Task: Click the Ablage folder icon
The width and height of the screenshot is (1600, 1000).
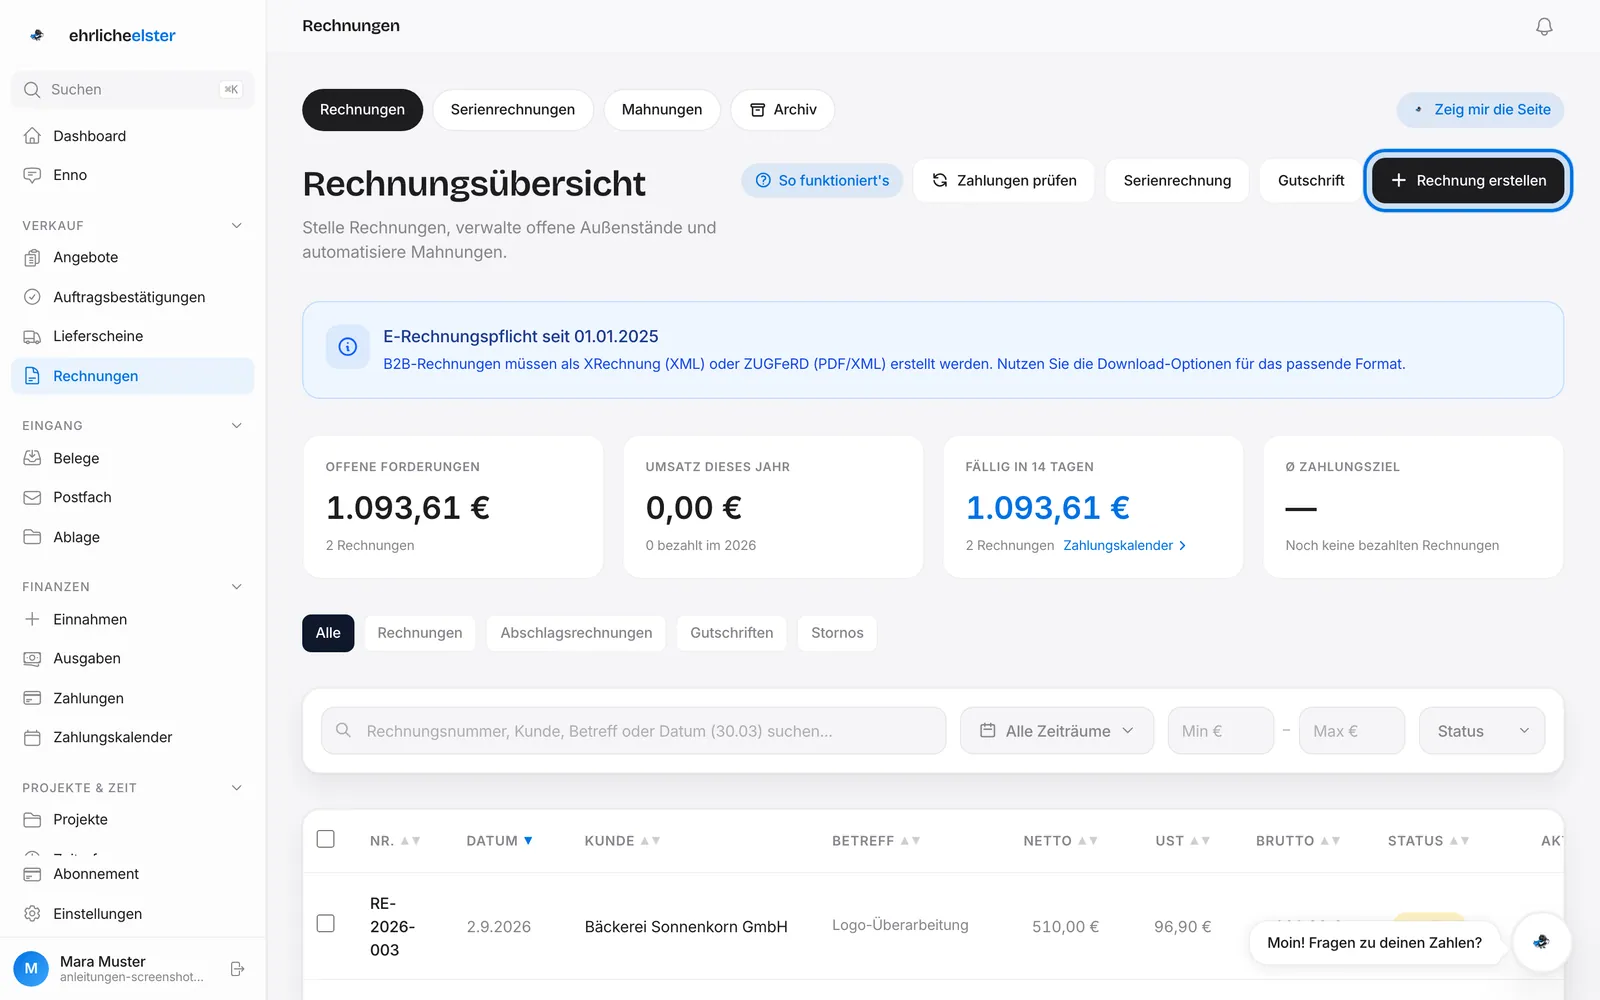Action: tap(32, 537)
